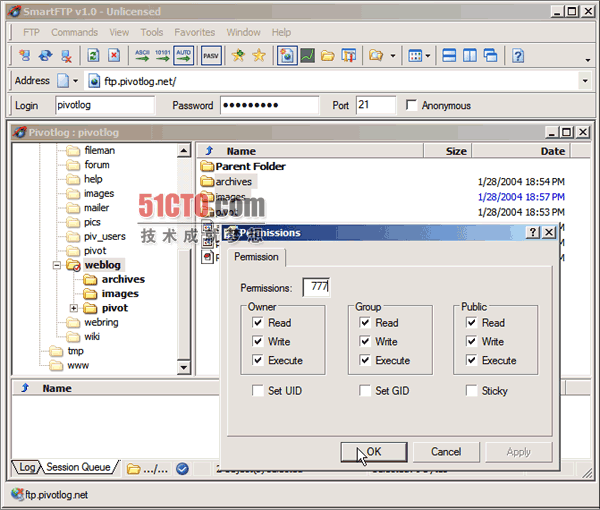Viewport: 600px width, 510px height.
Task: Click Cancel in Permissions dialog
Action: pyautogui.click(x=446, y=452)
